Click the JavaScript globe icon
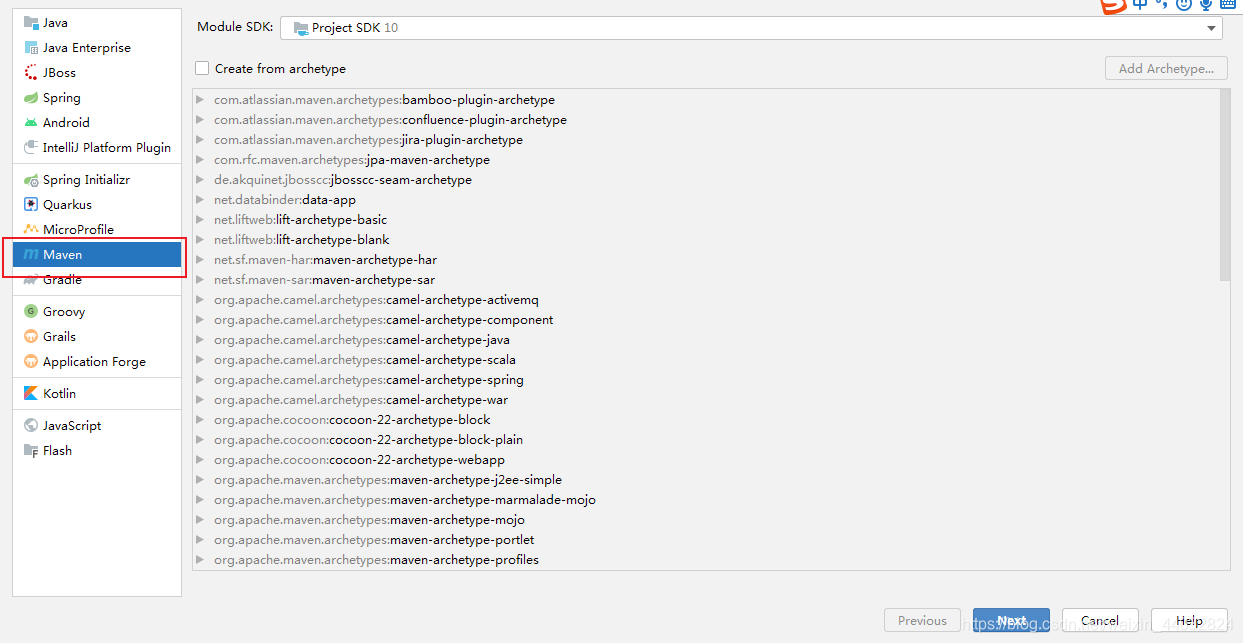 [x=31, y=425]
